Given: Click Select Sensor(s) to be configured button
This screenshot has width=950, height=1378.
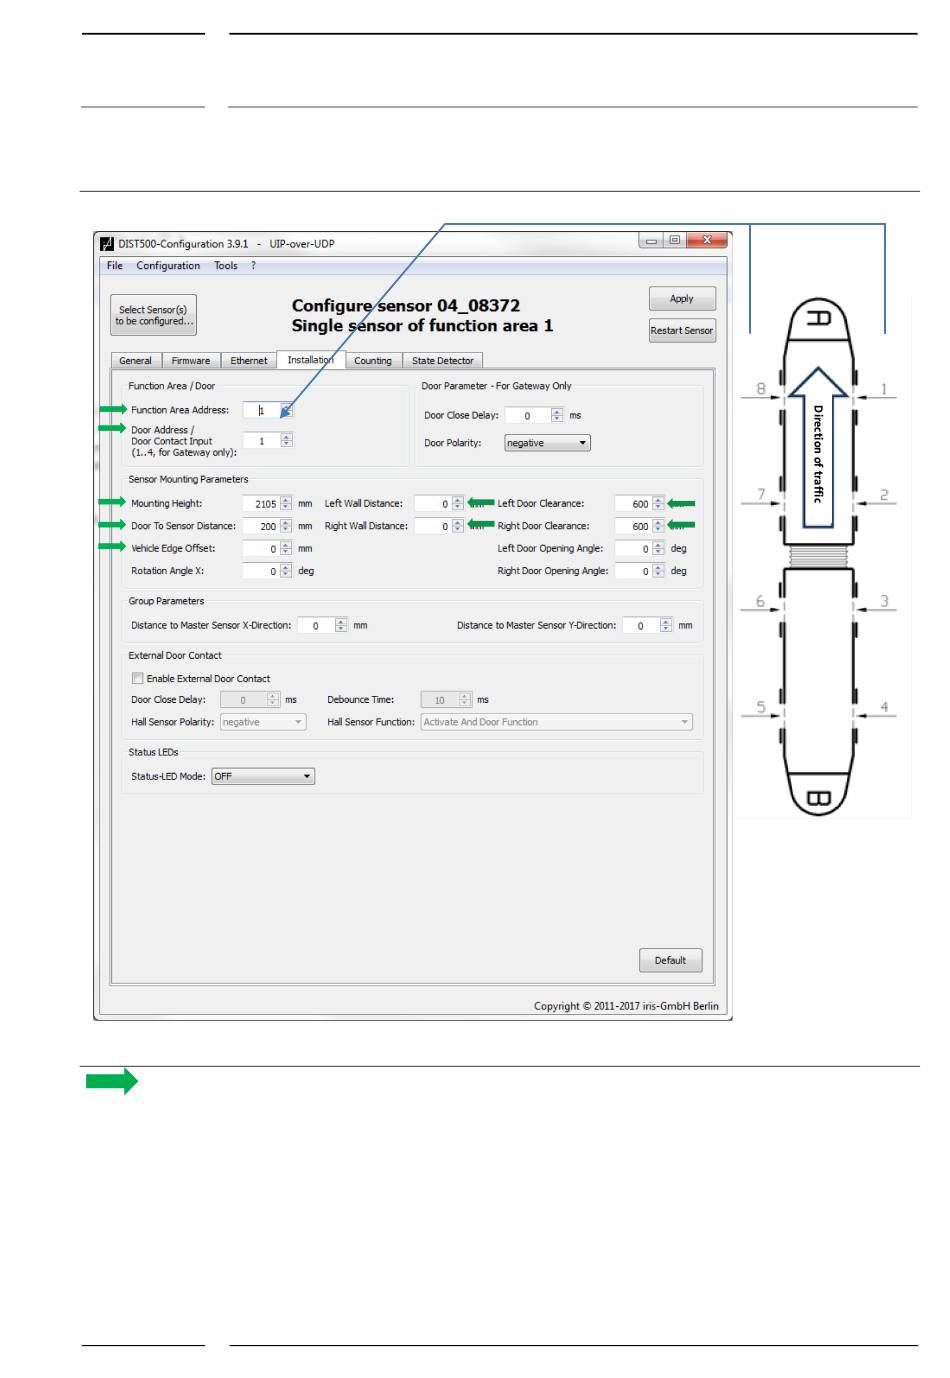Looking at the screenshot, I should pos(153,315).
